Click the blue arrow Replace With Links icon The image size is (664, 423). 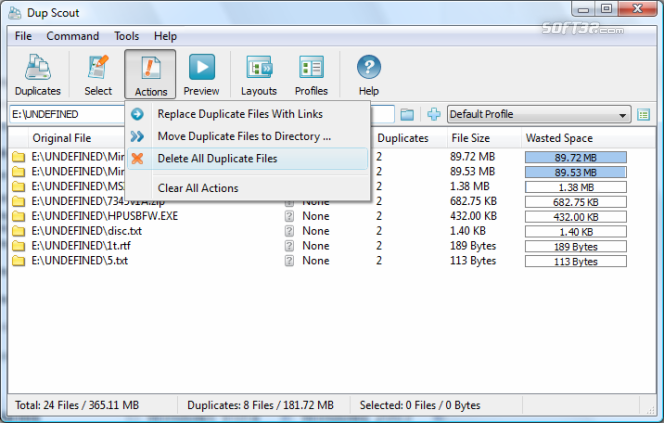(x=137, y=114)
